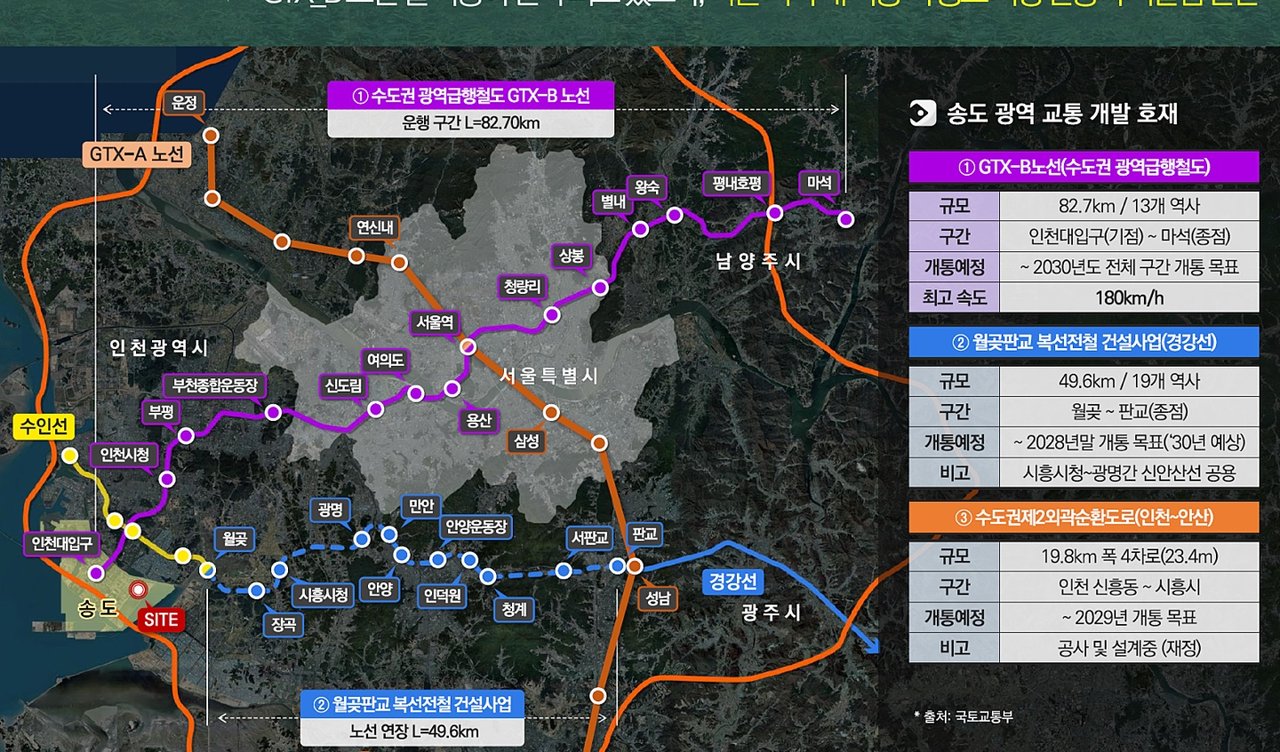Click the red SITE label box

[160, 620]
